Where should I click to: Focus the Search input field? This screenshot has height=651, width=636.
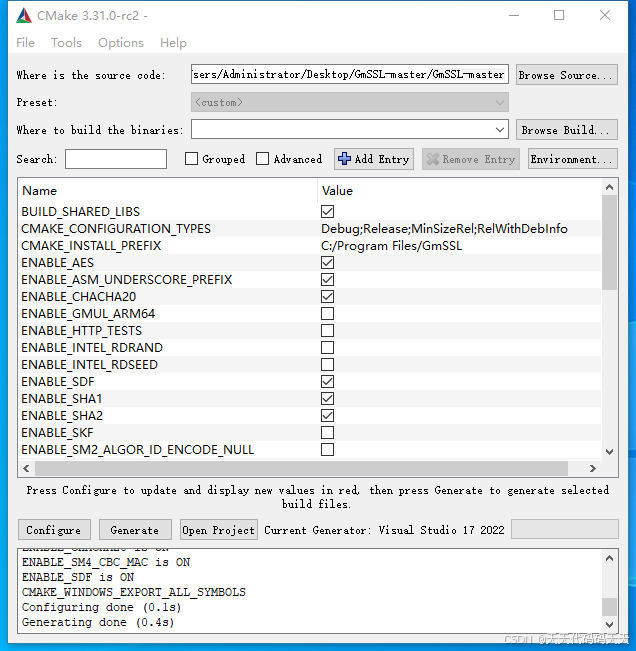click(116, 159)
